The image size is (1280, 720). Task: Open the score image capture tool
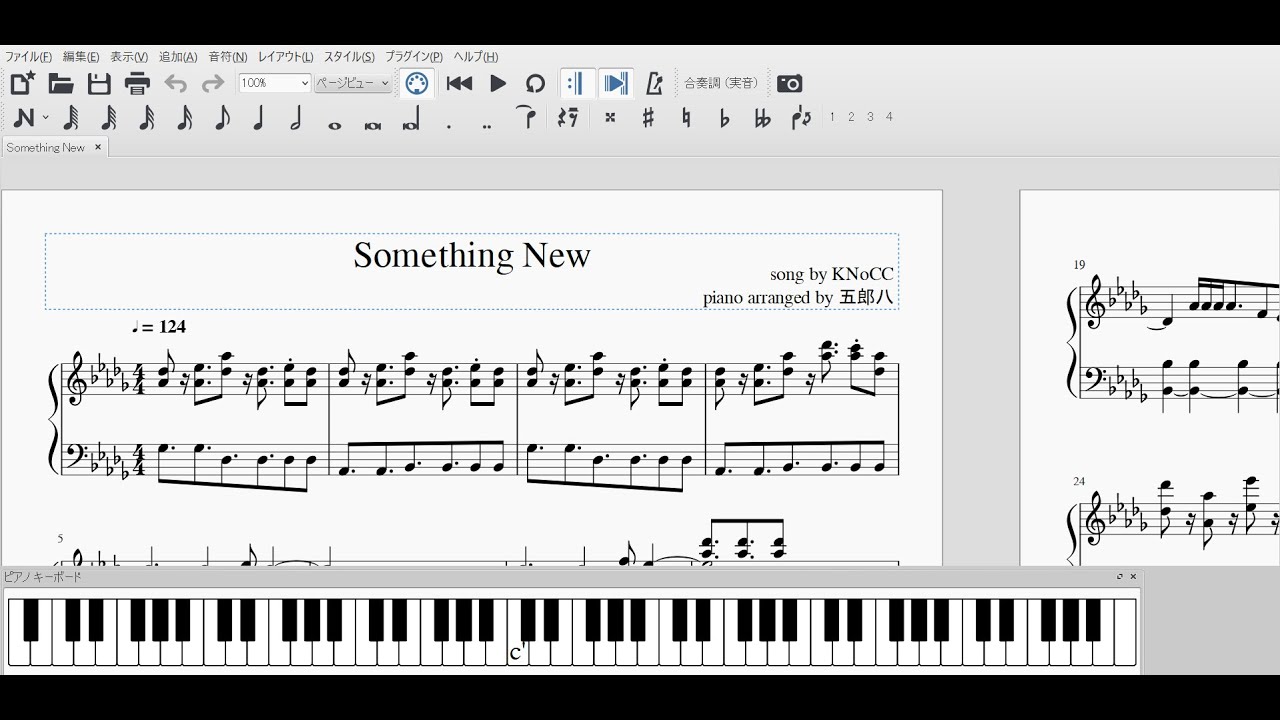[x=789, y=83]
